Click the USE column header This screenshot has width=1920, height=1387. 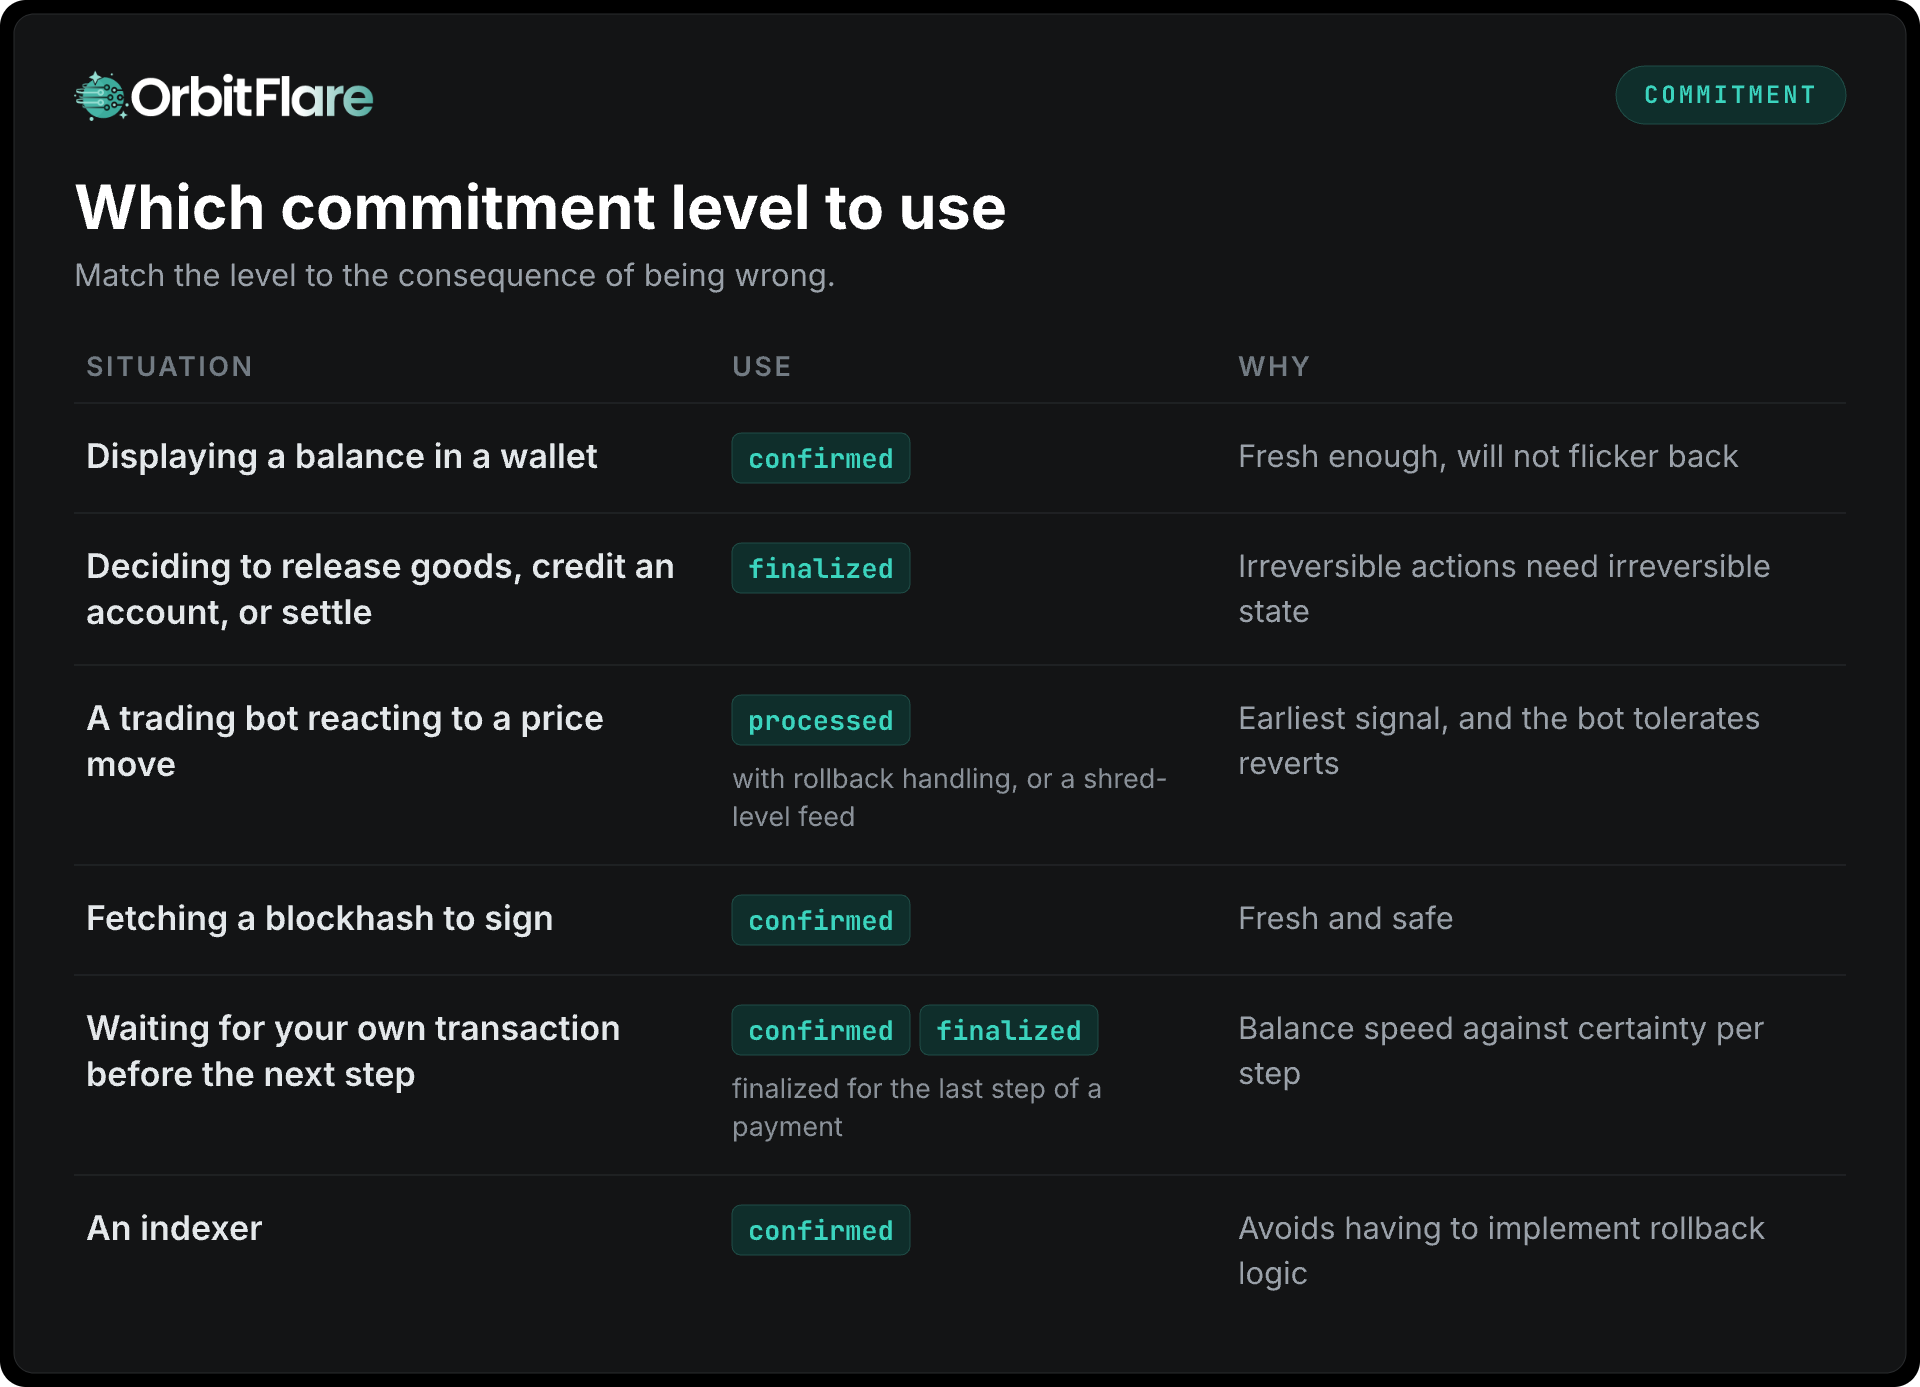[761, 367]
